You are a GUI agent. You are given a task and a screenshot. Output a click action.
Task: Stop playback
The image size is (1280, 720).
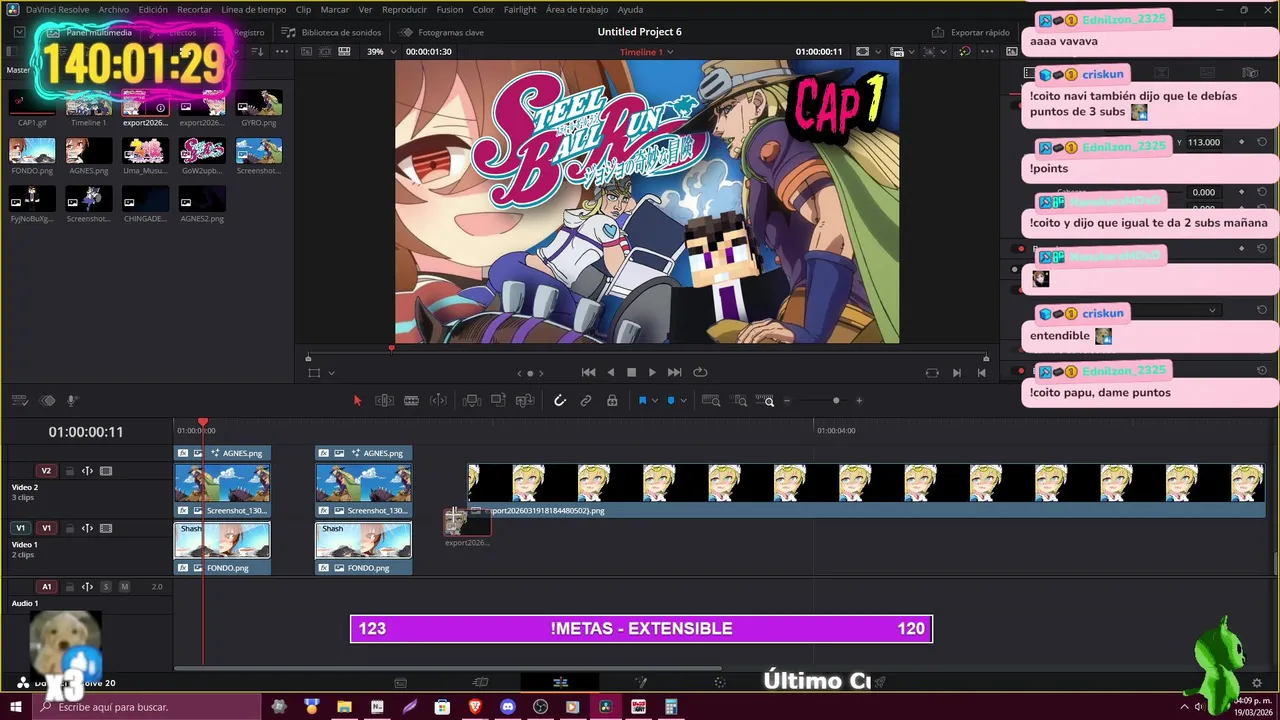click(x=631, y=372)
